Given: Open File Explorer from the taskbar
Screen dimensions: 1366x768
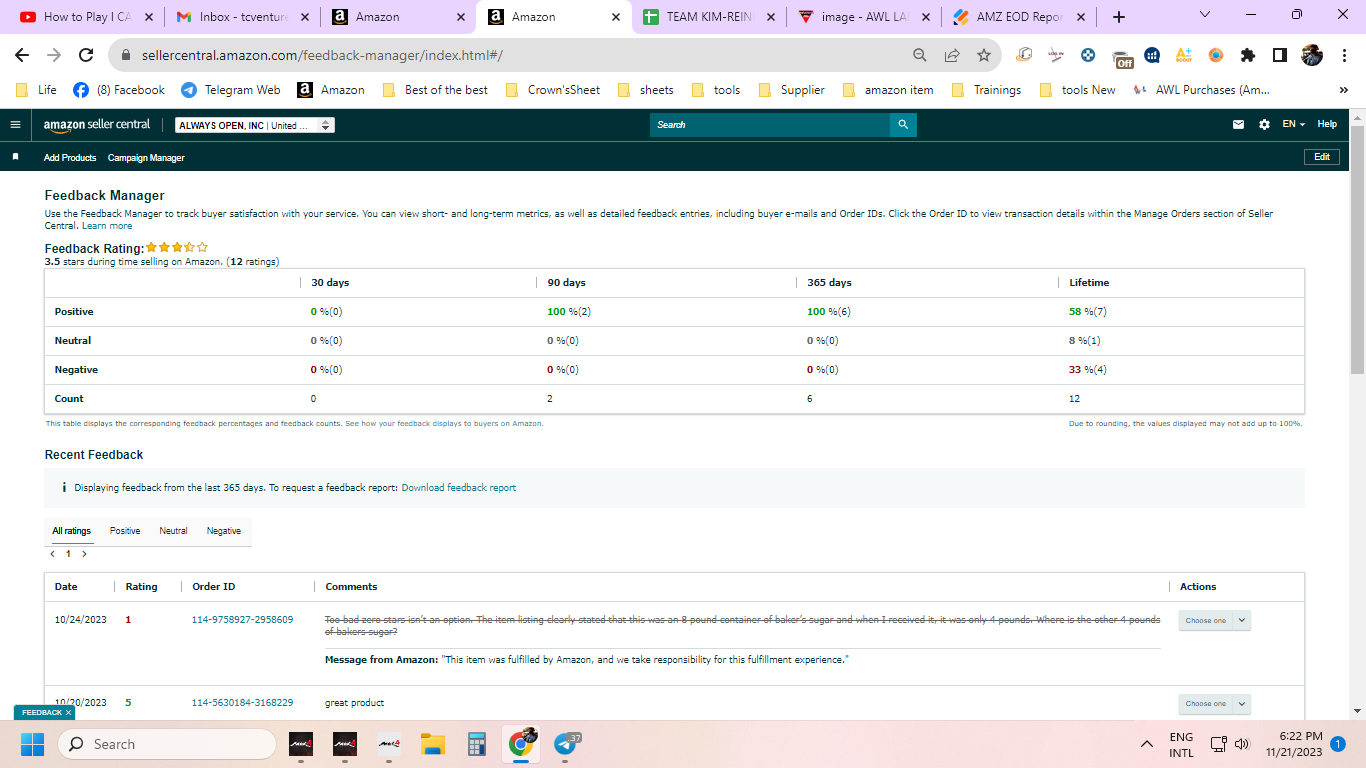Looking at the screenshot, I should [432, 744].
